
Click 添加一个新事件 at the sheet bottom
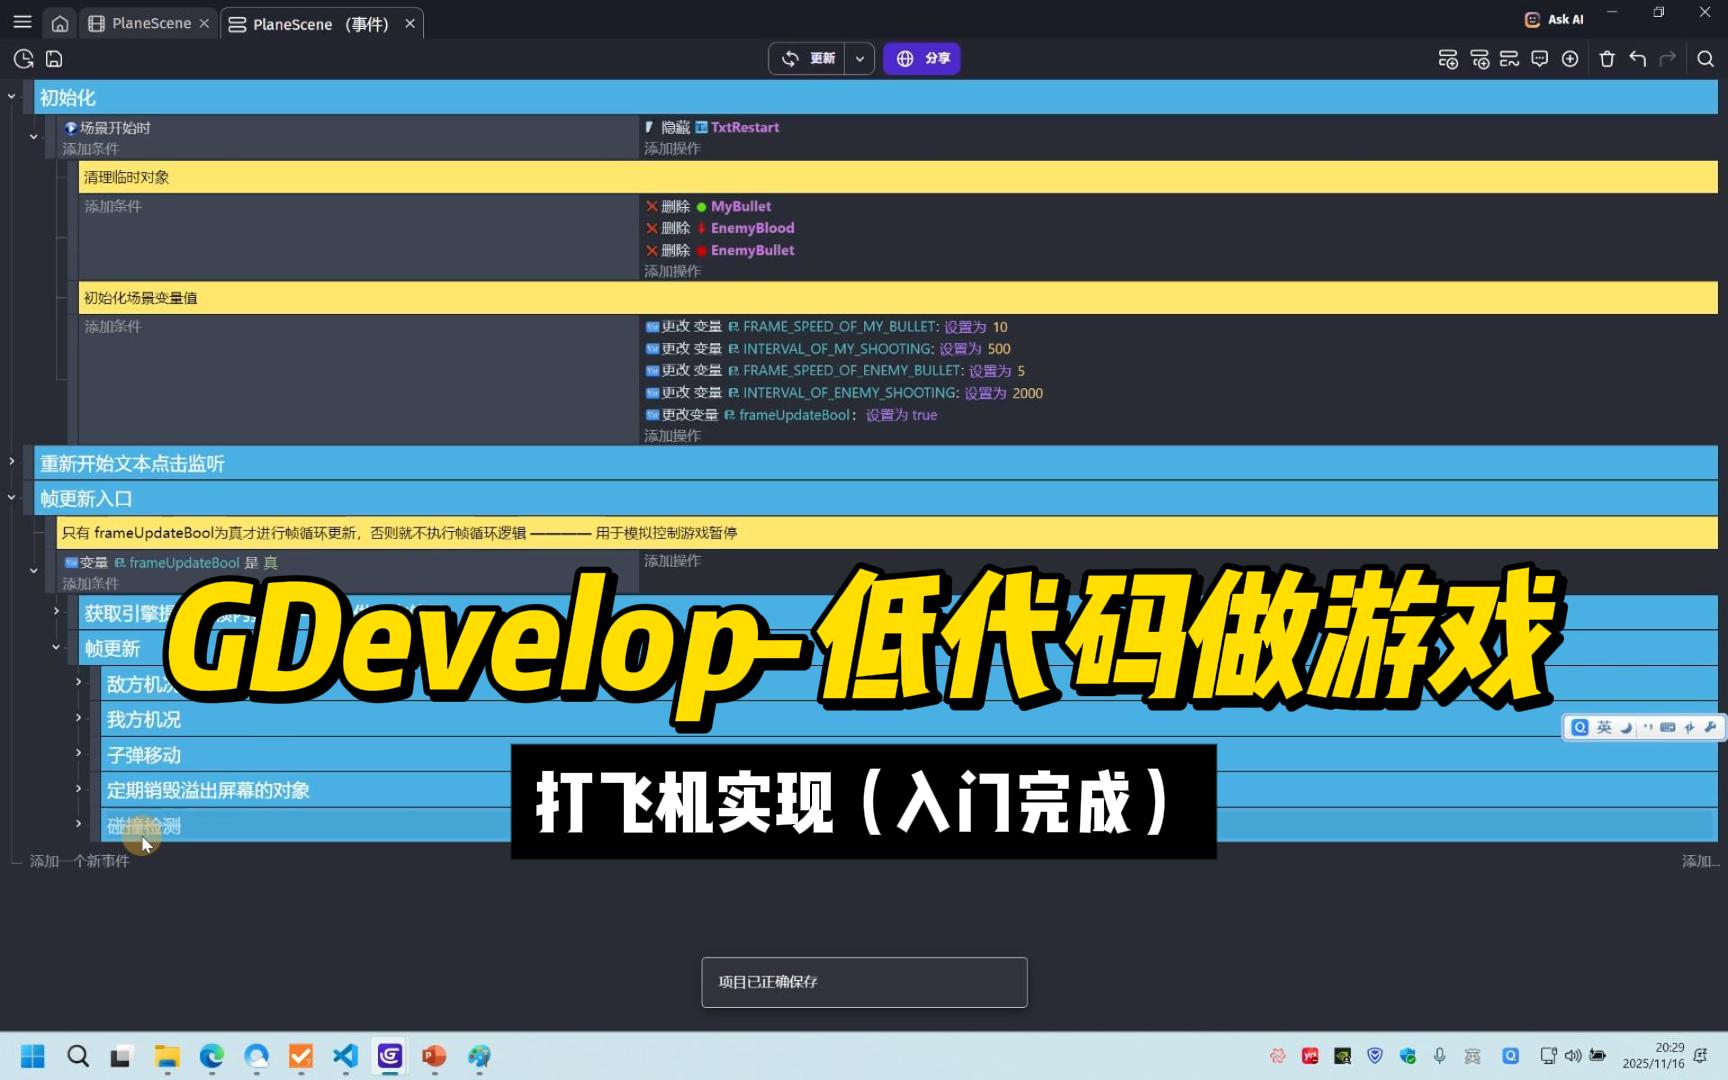(80, 862)
